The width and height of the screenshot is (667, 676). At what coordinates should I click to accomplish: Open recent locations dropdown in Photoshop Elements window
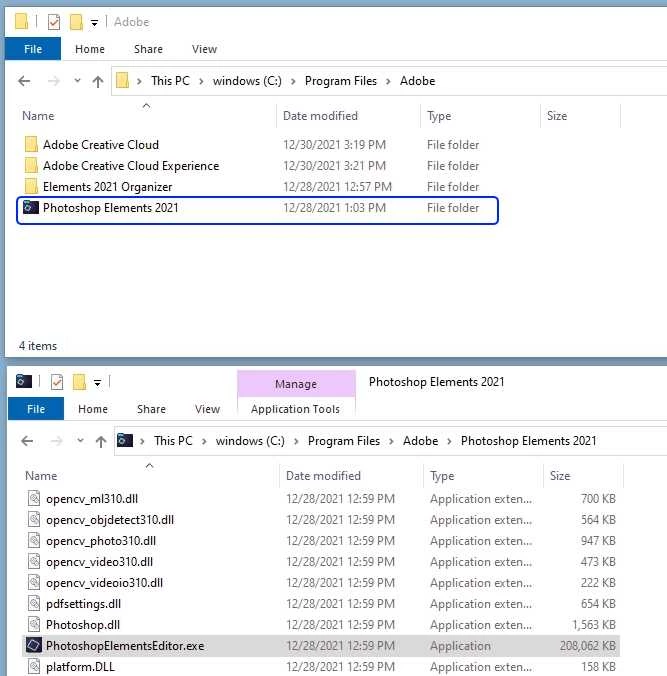coord(80,440)
